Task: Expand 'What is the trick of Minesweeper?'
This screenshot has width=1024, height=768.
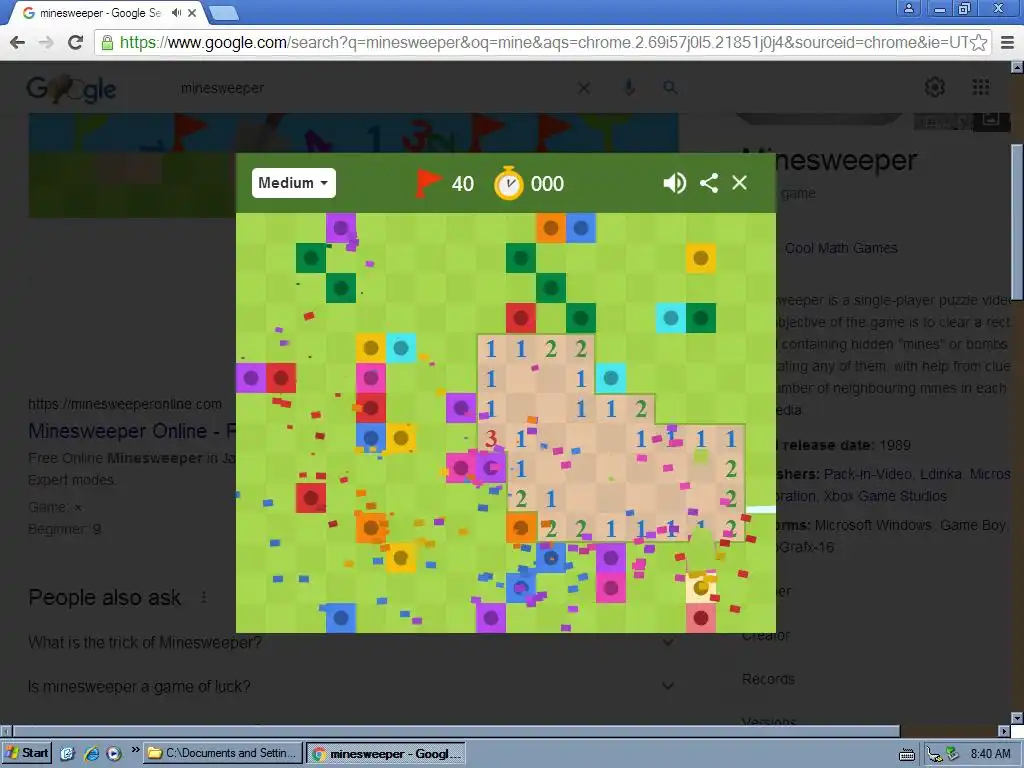Action: pyautogui.click(x=351, y=643)
